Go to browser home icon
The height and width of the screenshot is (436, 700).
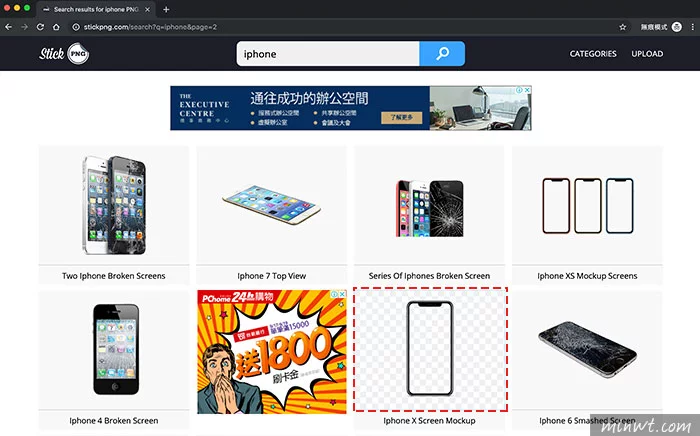[x=56, y=27]
